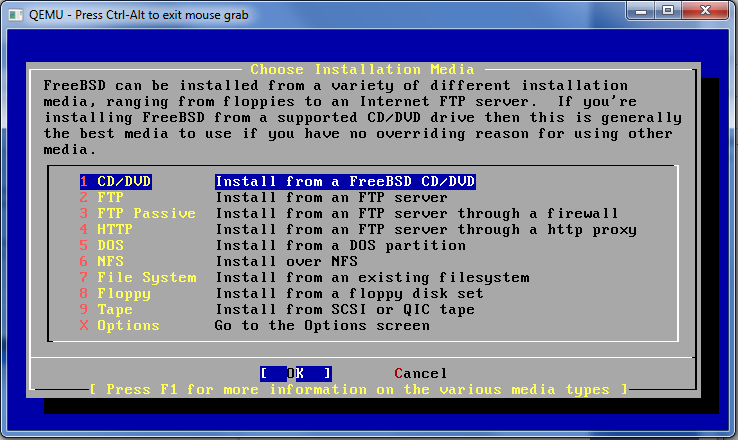Click 'Install over NFS' description
Image resolution: width=738 pixels, height=440 pixels.
[287, 262]
